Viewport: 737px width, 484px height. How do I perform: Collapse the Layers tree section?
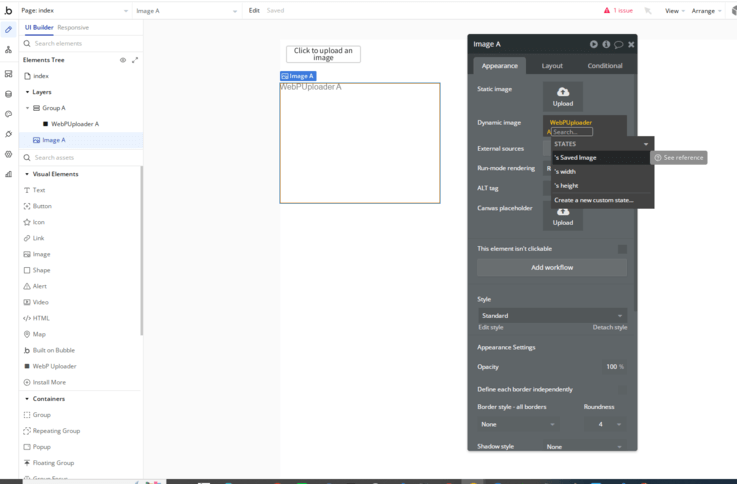[x=27, y=92]
